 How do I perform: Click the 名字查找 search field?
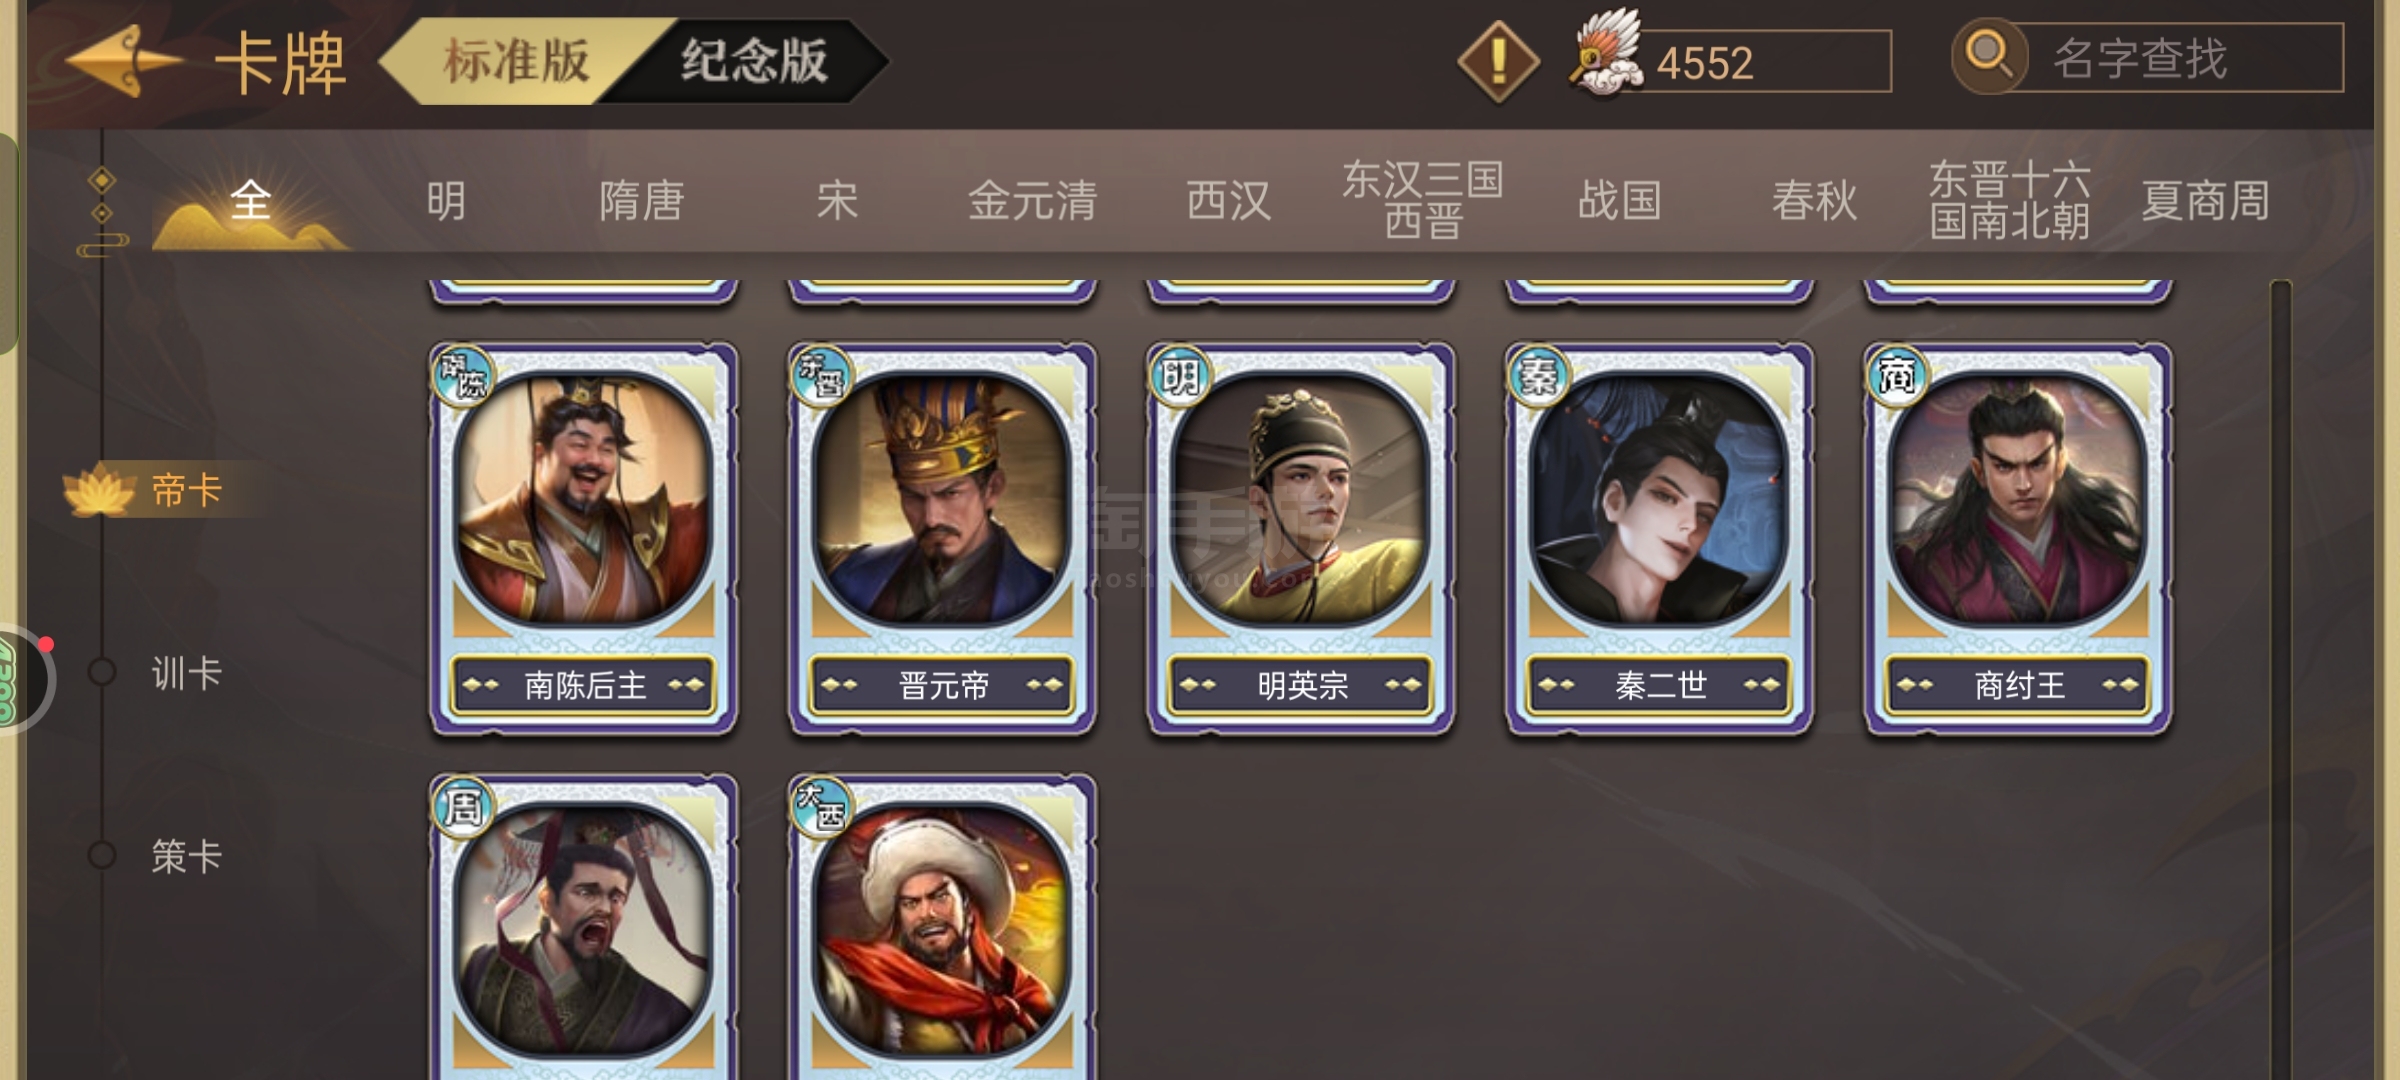[2176, 59]
